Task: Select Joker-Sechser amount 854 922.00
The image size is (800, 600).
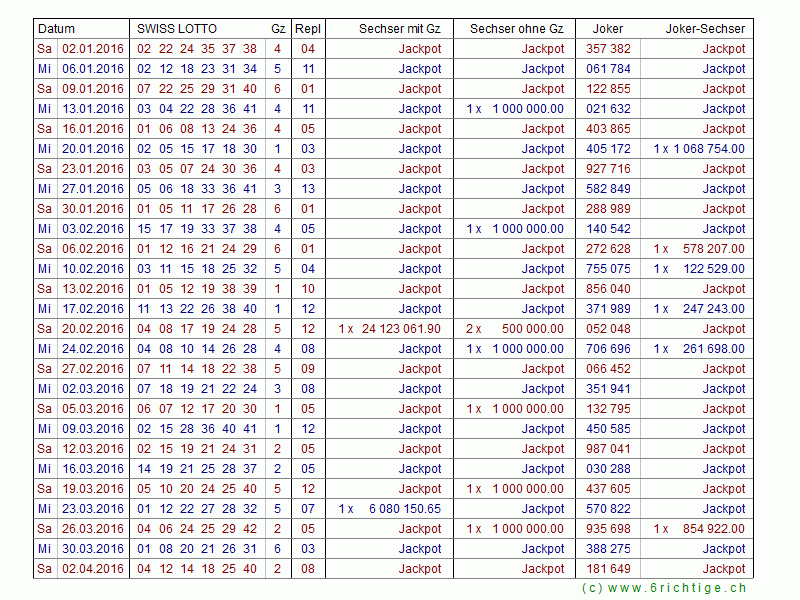Action: tap(711, 529)
